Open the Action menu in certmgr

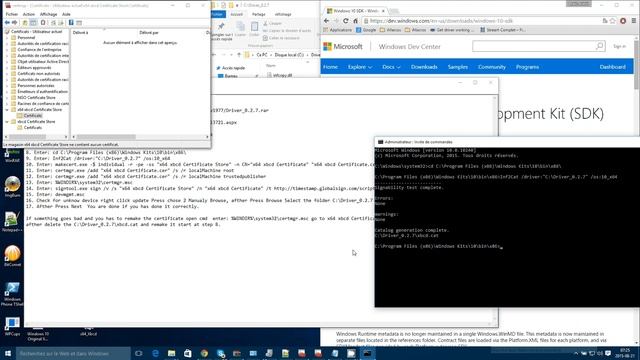[x=29, y=14]
